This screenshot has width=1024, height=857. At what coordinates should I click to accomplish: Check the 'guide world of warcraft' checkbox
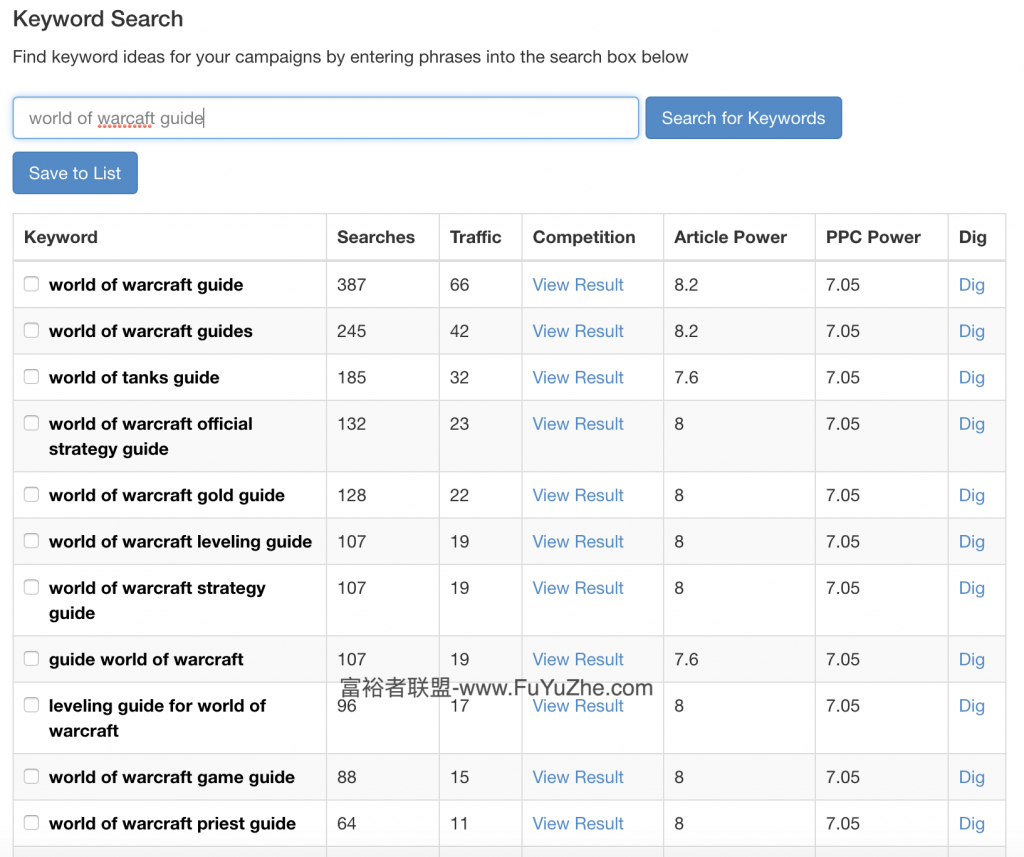[31, 658]
